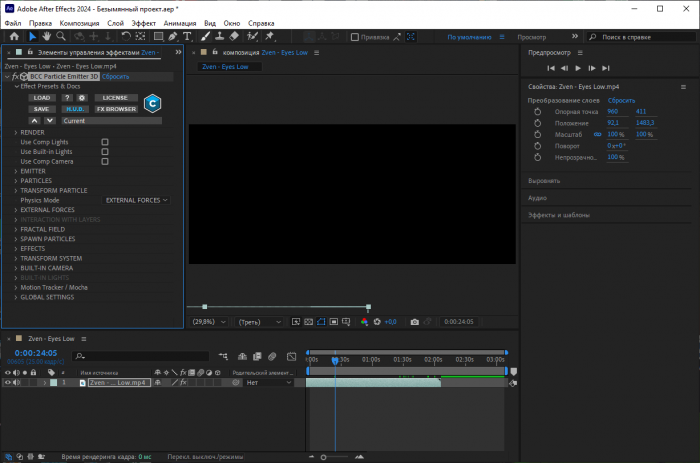Viewport: 700px width, 463px height.
Task: Select the Hand tool in the toolbar
Action: coord(46,36)
